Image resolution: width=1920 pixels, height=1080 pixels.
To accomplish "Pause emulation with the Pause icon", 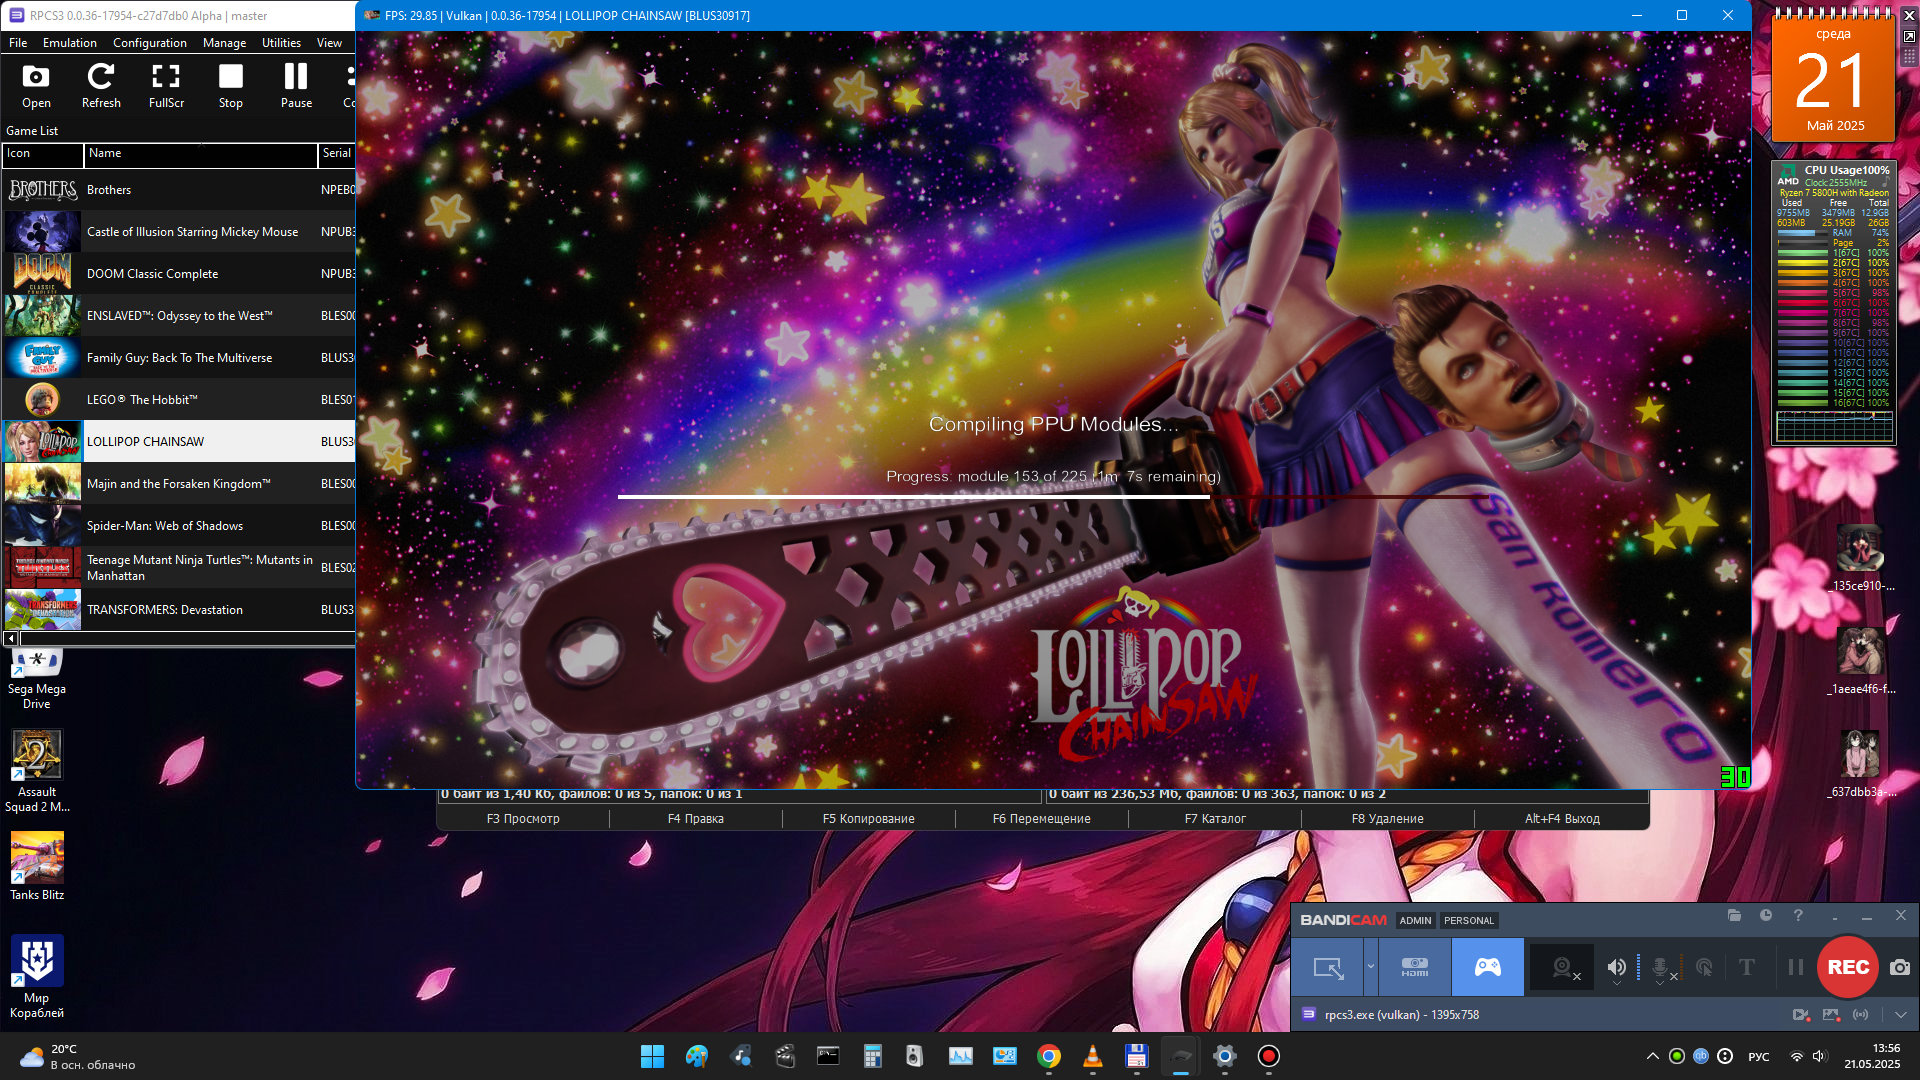I will pyautogui.click(x=296, y=86).
